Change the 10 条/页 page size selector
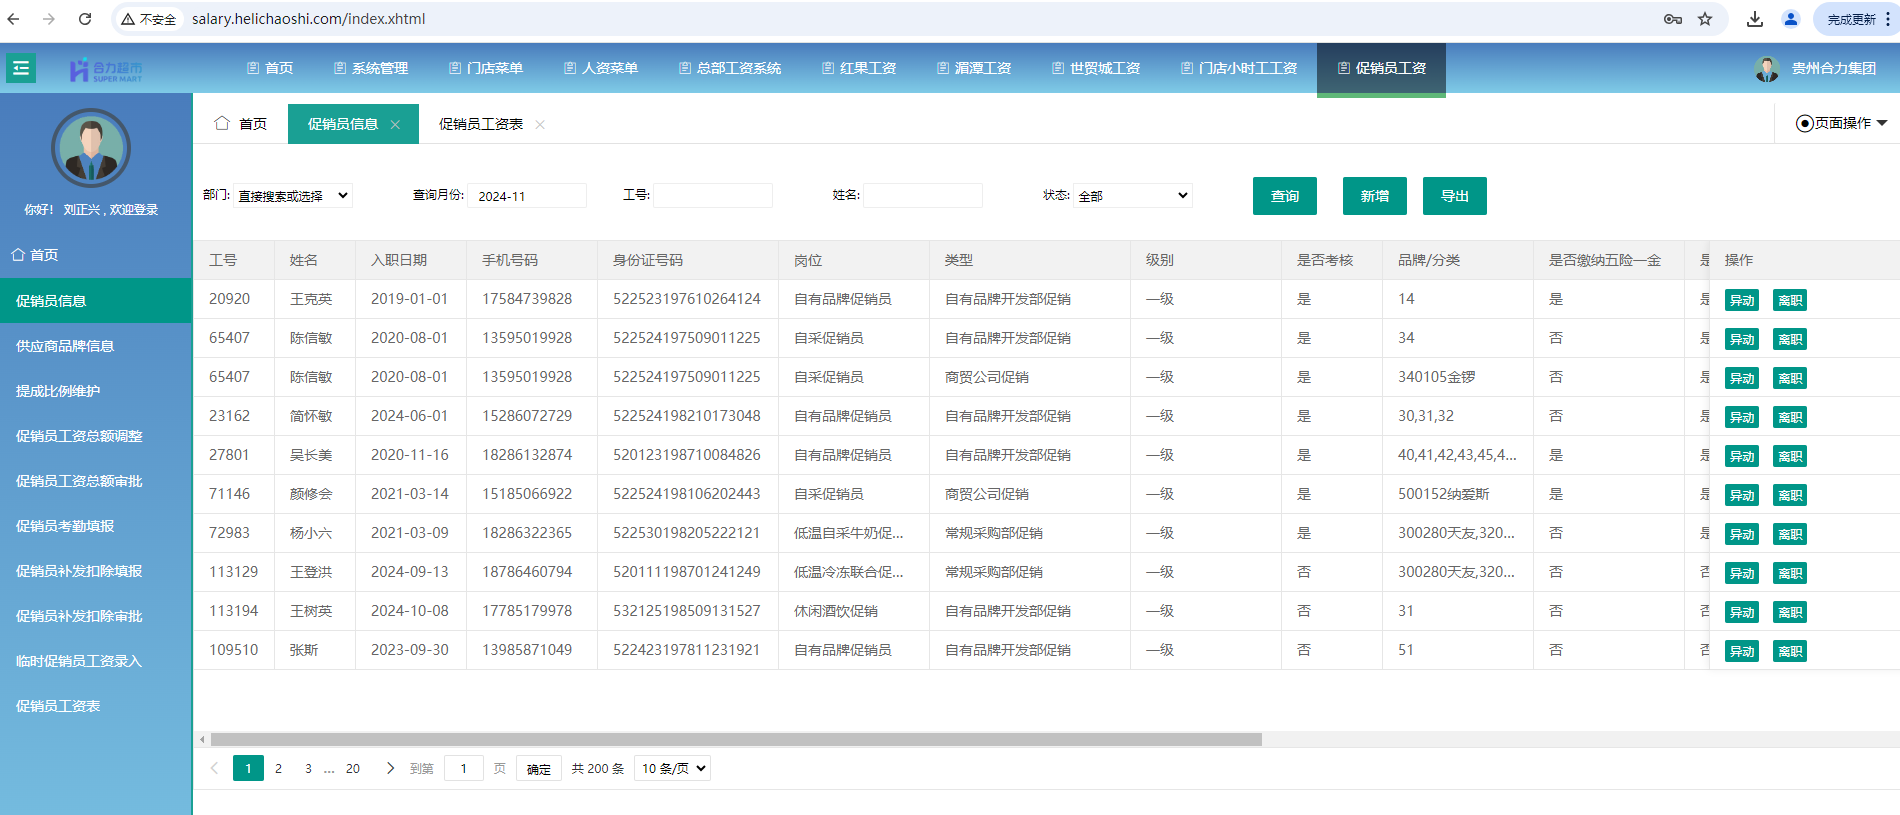 [672, 768]
